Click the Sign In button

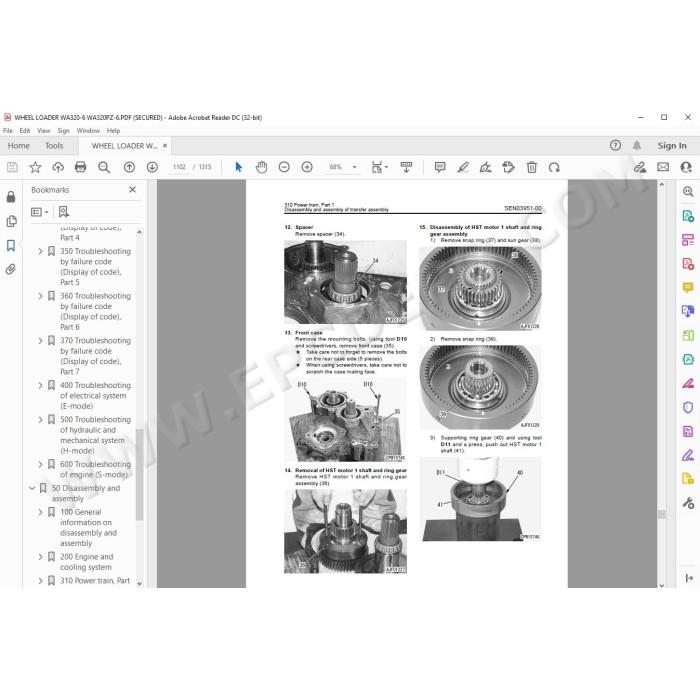(x=672, y=146)
